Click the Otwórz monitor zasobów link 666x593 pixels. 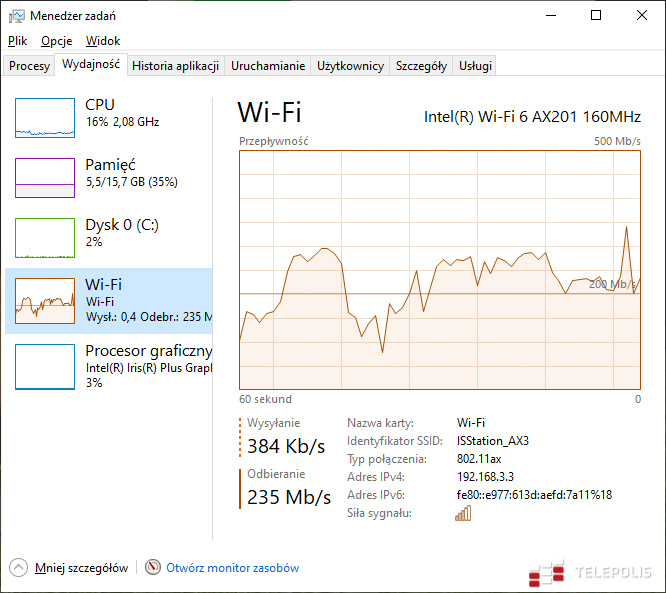click(232, 568)
